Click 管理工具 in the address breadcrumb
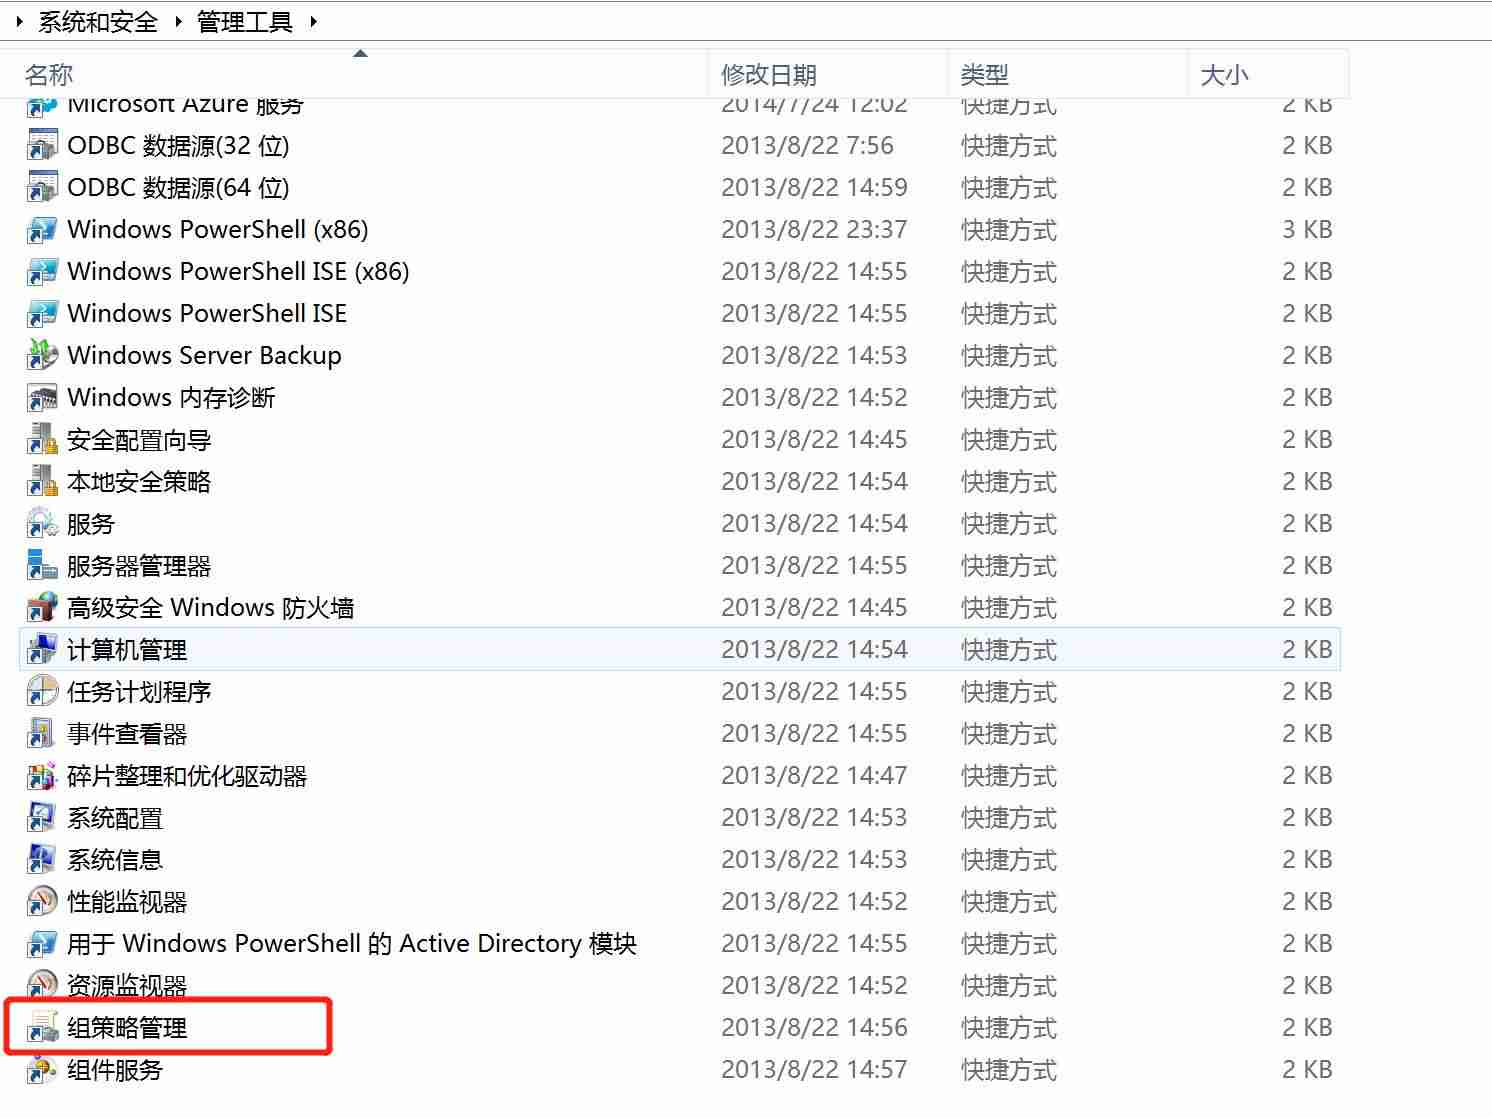The height and width of the screenshot is (1118, 1492). (x=245, y=22)
